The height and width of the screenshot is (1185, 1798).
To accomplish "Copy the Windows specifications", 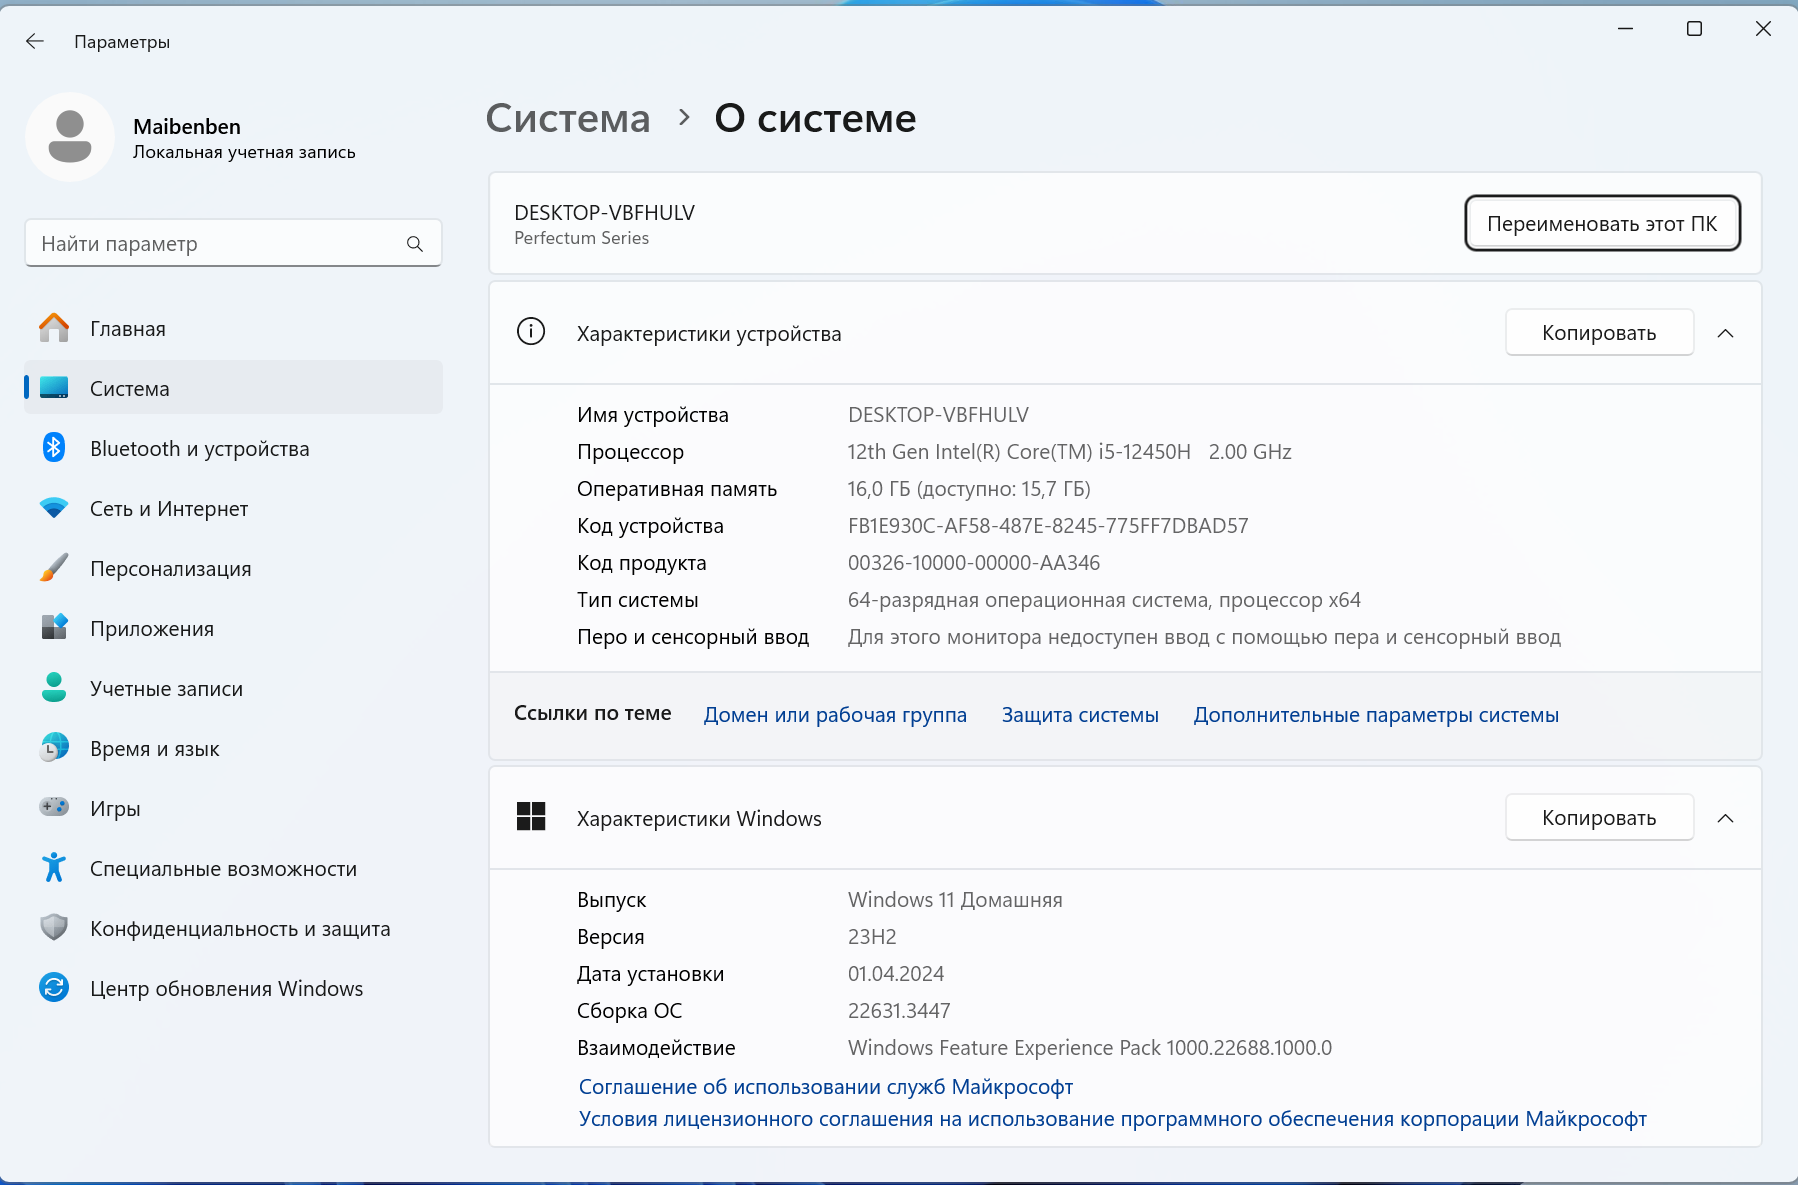I will (x=1599, y=817).
